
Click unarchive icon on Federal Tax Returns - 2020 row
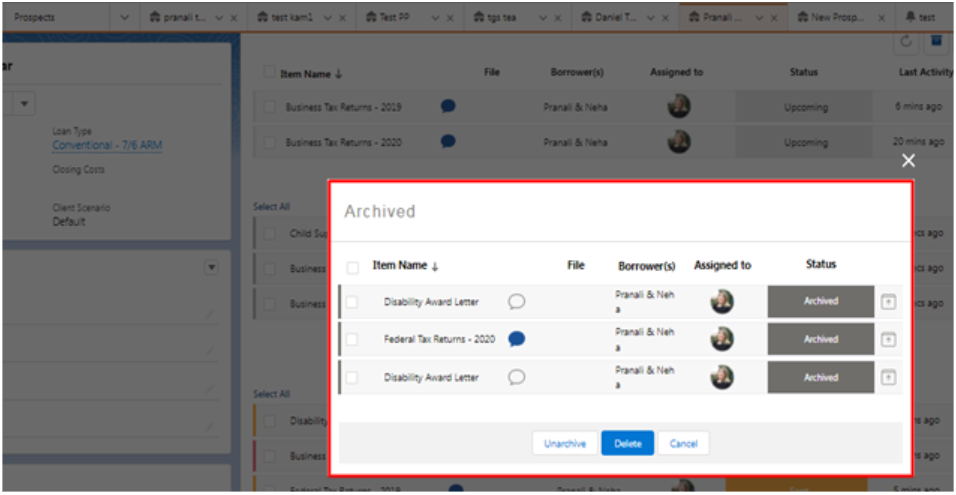coord(888,340)
